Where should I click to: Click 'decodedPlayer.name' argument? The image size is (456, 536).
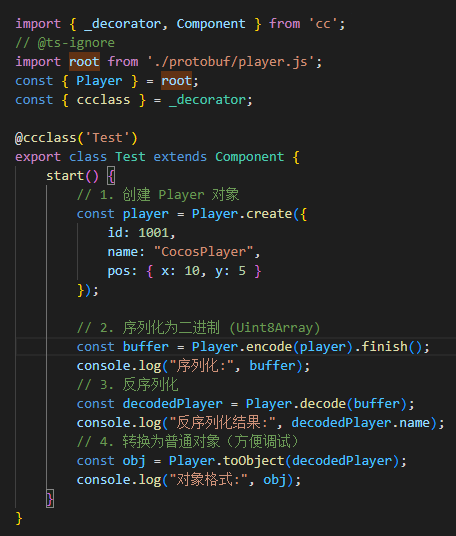361,423
